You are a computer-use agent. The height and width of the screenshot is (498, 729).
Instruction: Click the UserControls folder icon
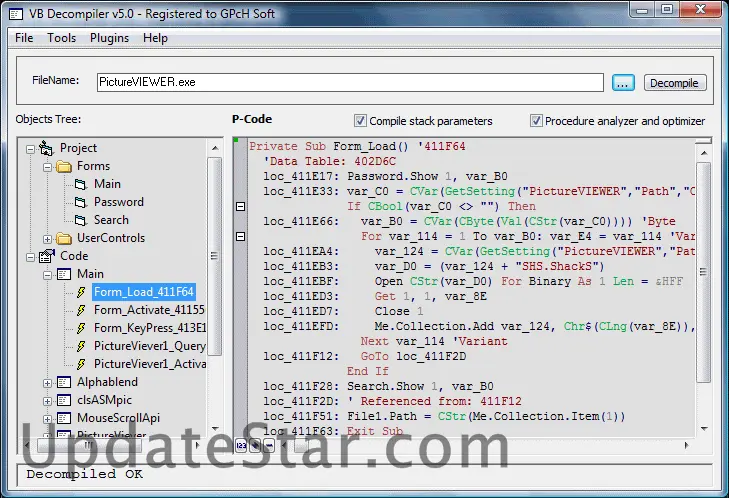click(64, 239)
